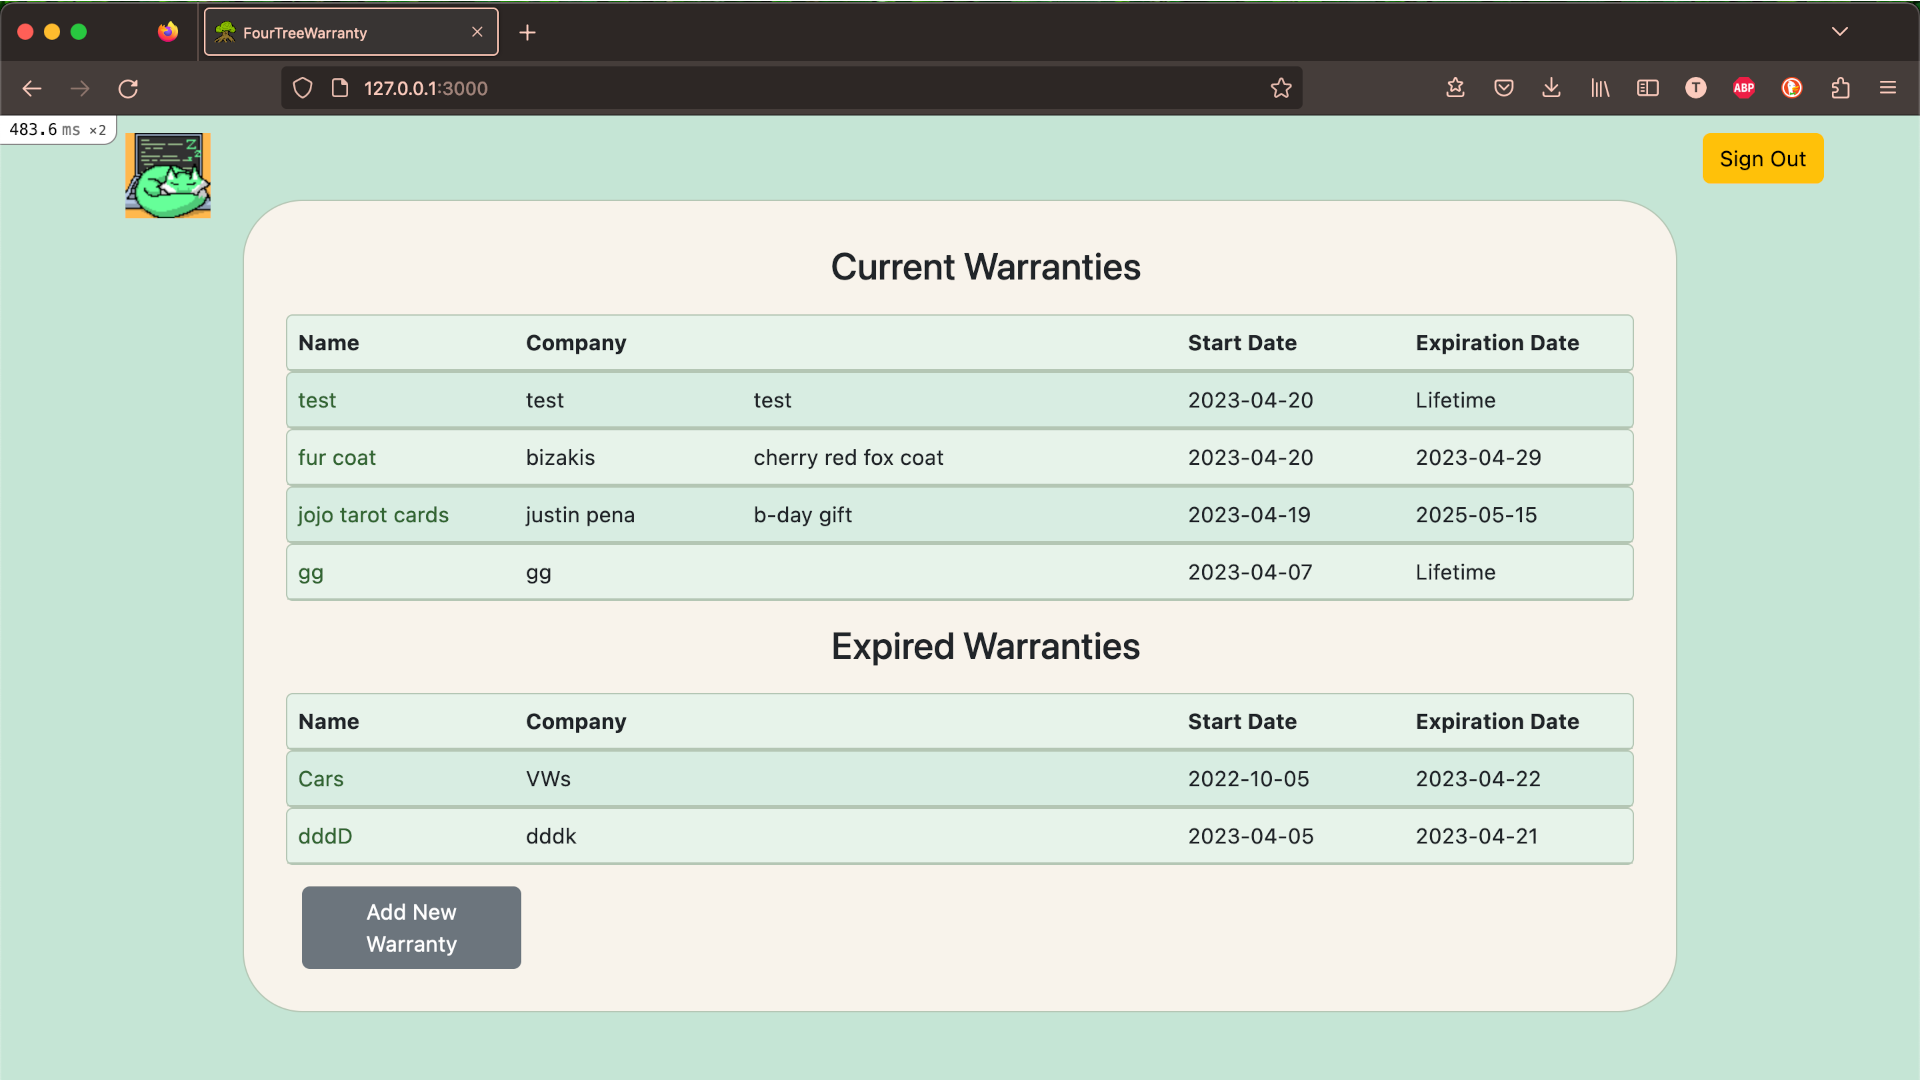The height and width of the screenshot is (1080, 1920).
Task: Open the Pocket save icon
Action: 1503,88
